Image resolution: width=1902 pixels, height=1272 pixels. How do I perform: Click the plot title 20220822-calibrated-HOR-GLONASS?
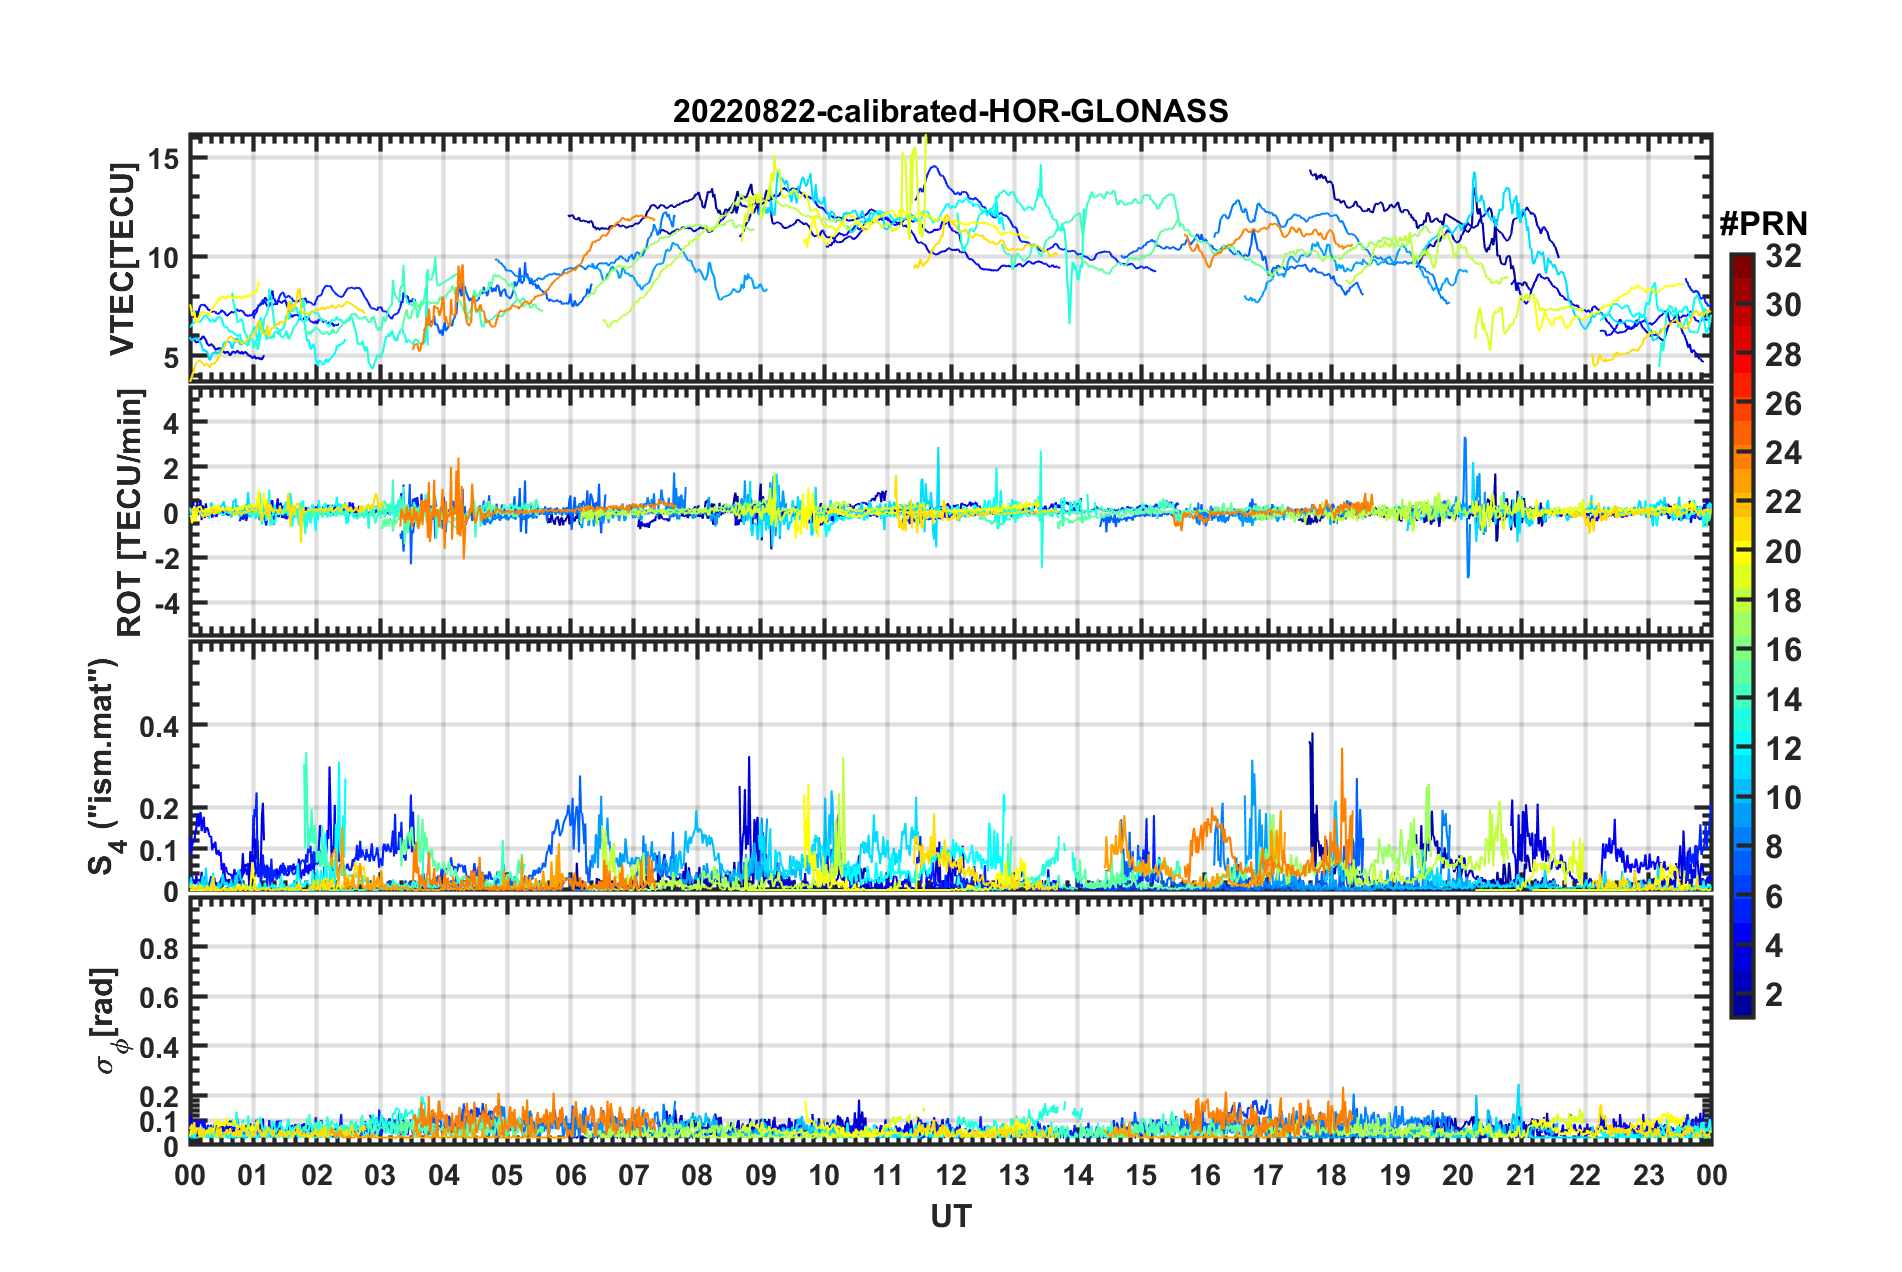950,111
